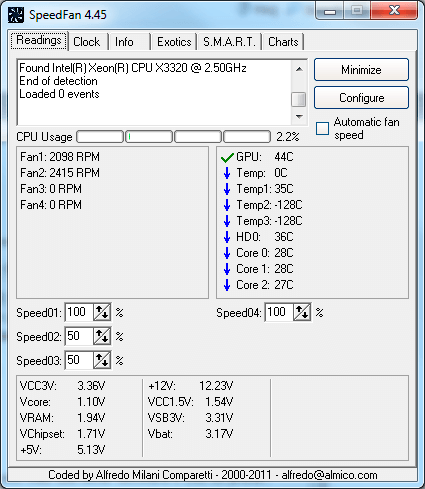Select the Fan2: 2415 RPM reading
425x489 pixels.
click(60, 173)
